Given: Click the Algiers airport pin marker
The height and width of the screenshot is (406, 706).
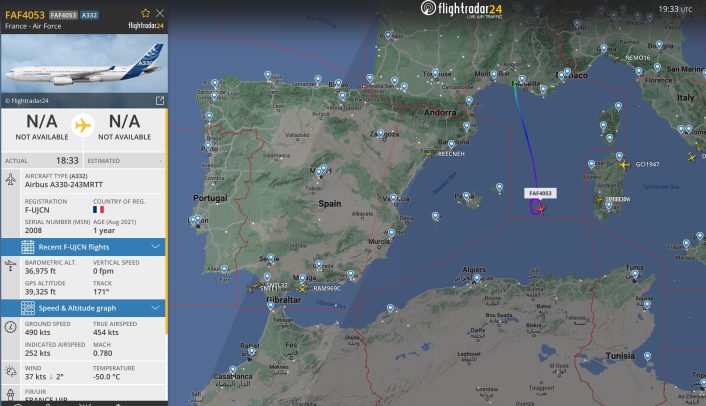Looking at the screenshot, I should pyautogui.click(x=476, y=279).
